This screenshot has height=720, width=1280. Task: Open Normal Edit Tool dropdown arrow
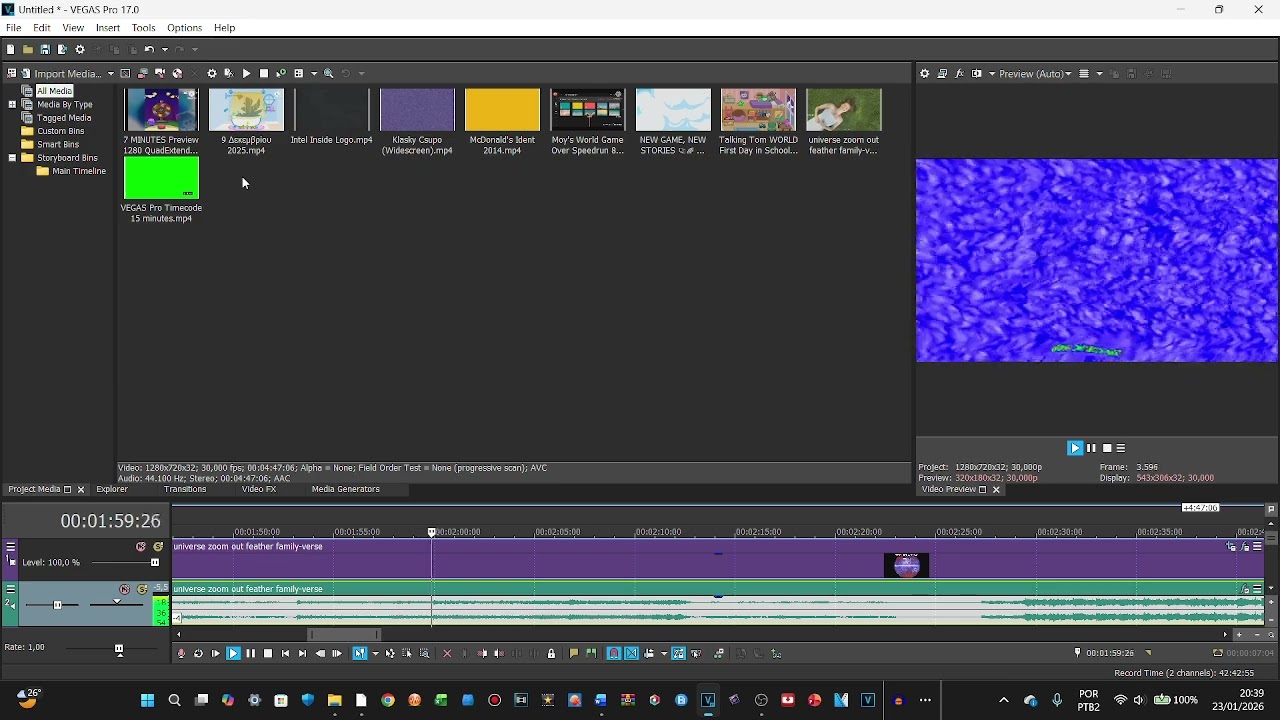tap(375, 654)
